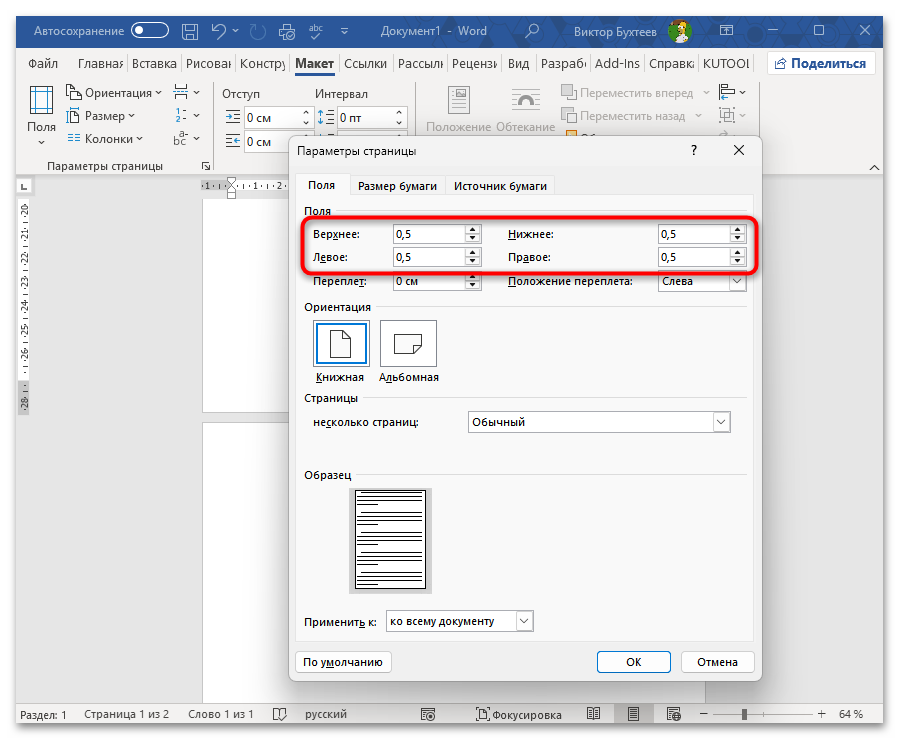The height and width of the screenshot is (739, 899).
Task: Open the Paper Source (Источник бумаги) tab
Action: click(x=500, y=186)
